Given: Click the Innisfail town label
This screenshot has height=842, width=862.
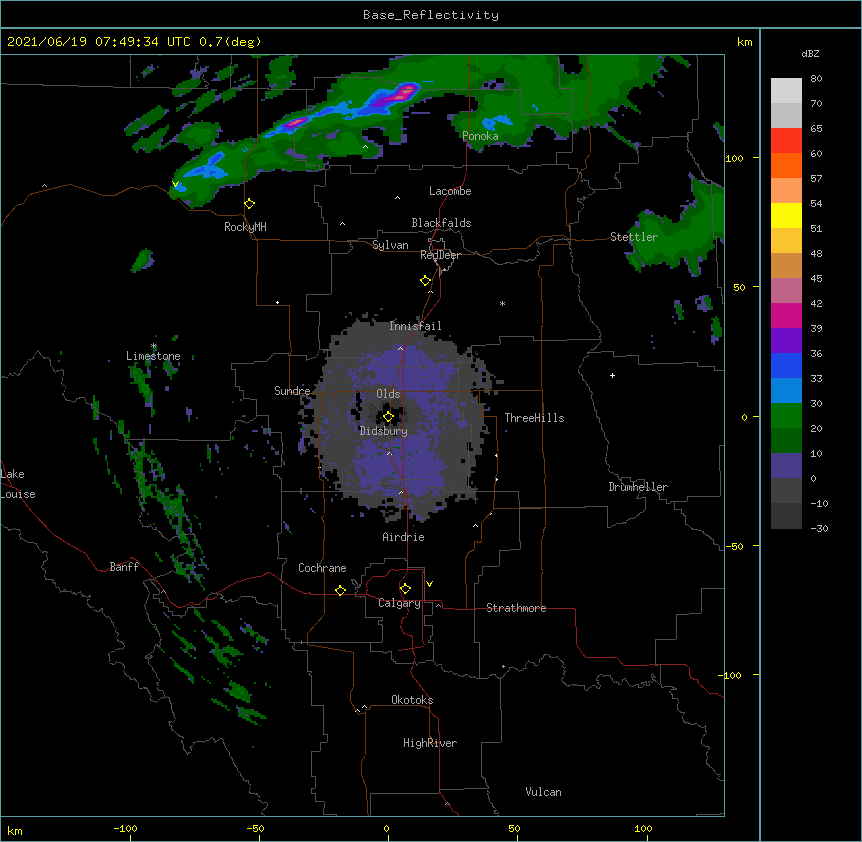Looking at the screenshot, I should pos(415,326).
